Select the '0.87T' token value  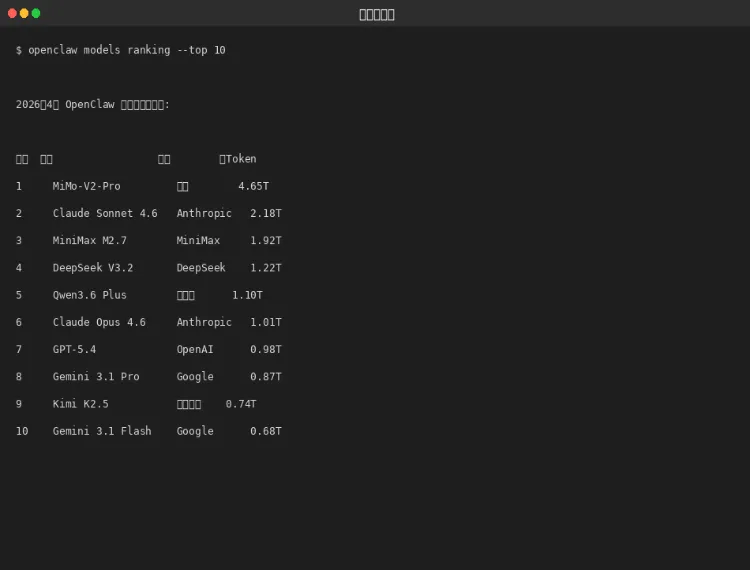266,377
